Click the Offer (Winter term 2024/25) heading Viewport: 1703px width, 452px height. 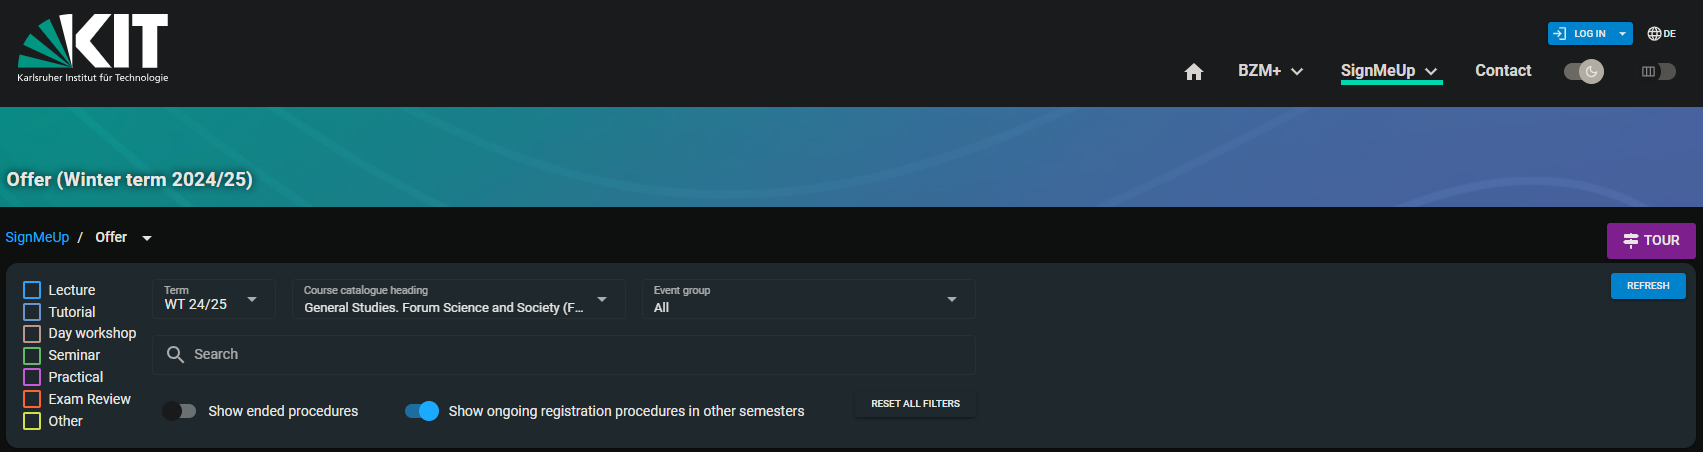click(x=130, y=180)
